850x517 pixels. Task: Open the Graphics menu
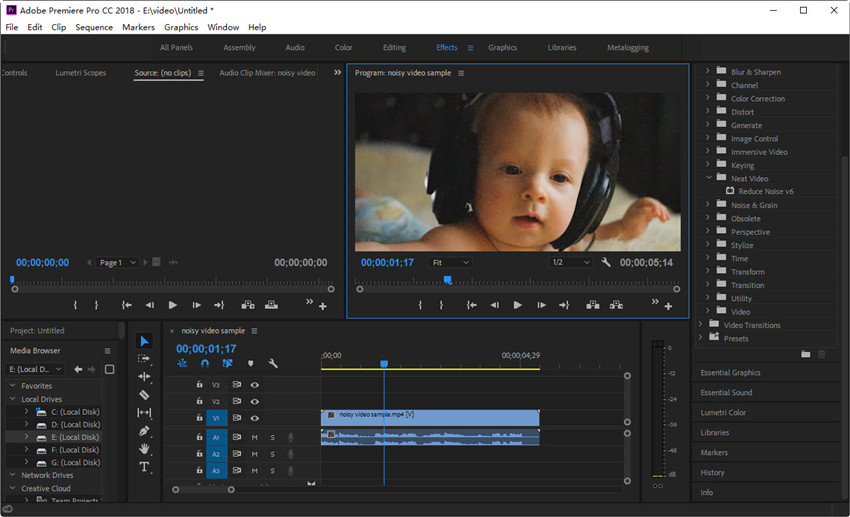(181, 27)
